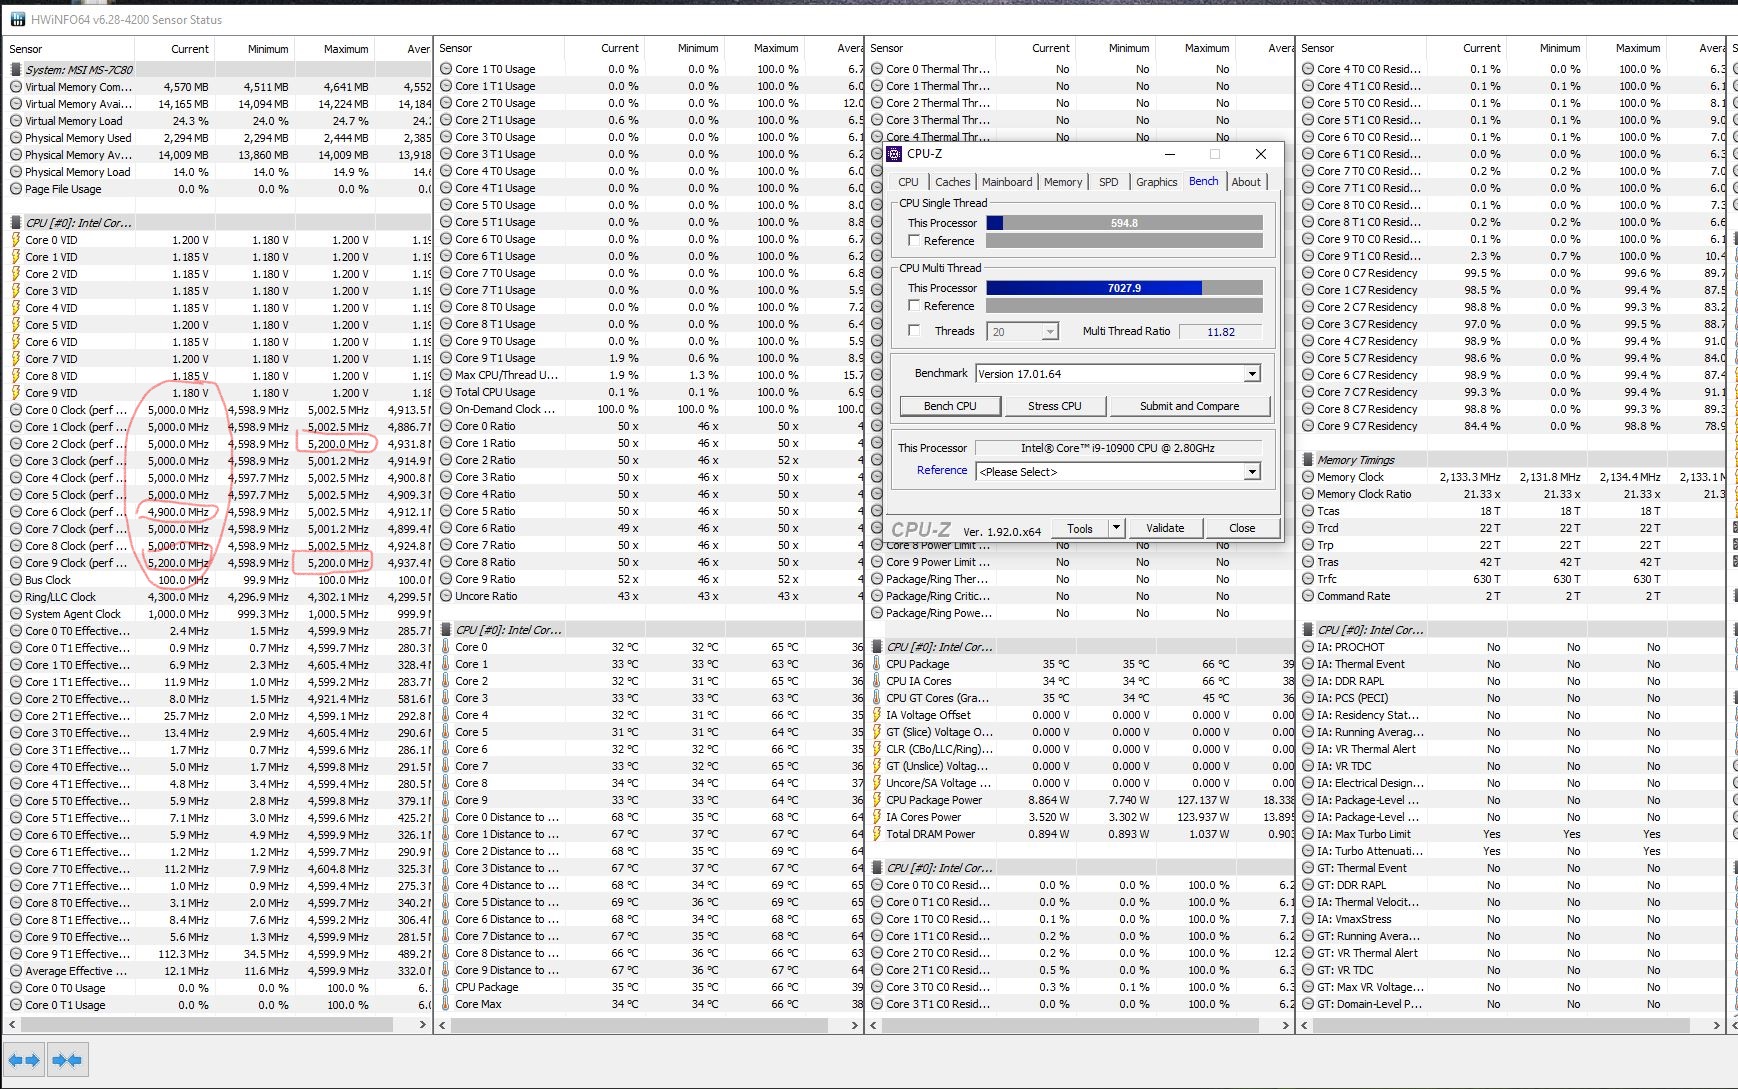Click the icon beside Total DRAM Power
Screen dimensions: 1738x1089
(877, 834)
